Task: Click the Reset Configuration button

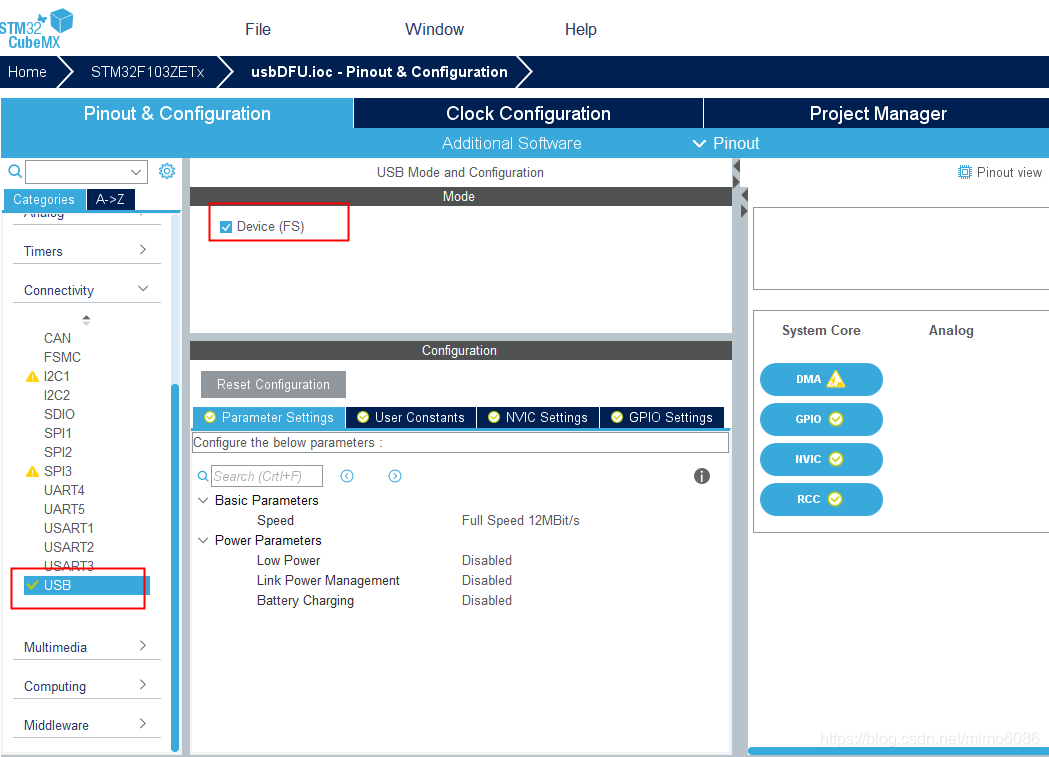Action: (273, 385)
